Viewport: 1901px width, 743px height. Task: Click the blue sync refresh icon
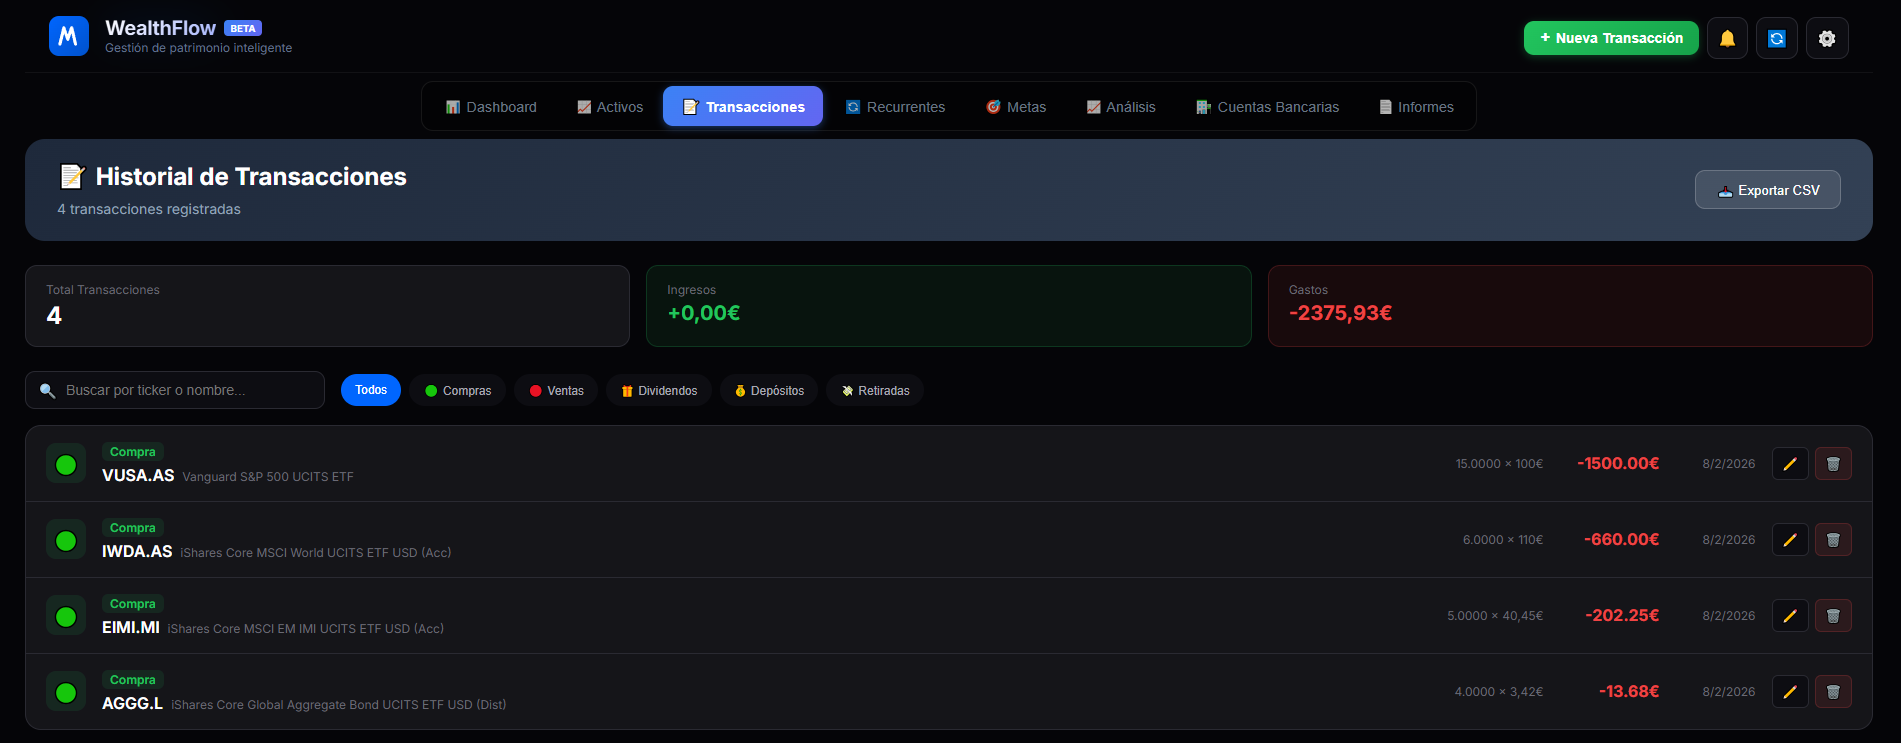pyautogui.click(x=1777, y=38)
